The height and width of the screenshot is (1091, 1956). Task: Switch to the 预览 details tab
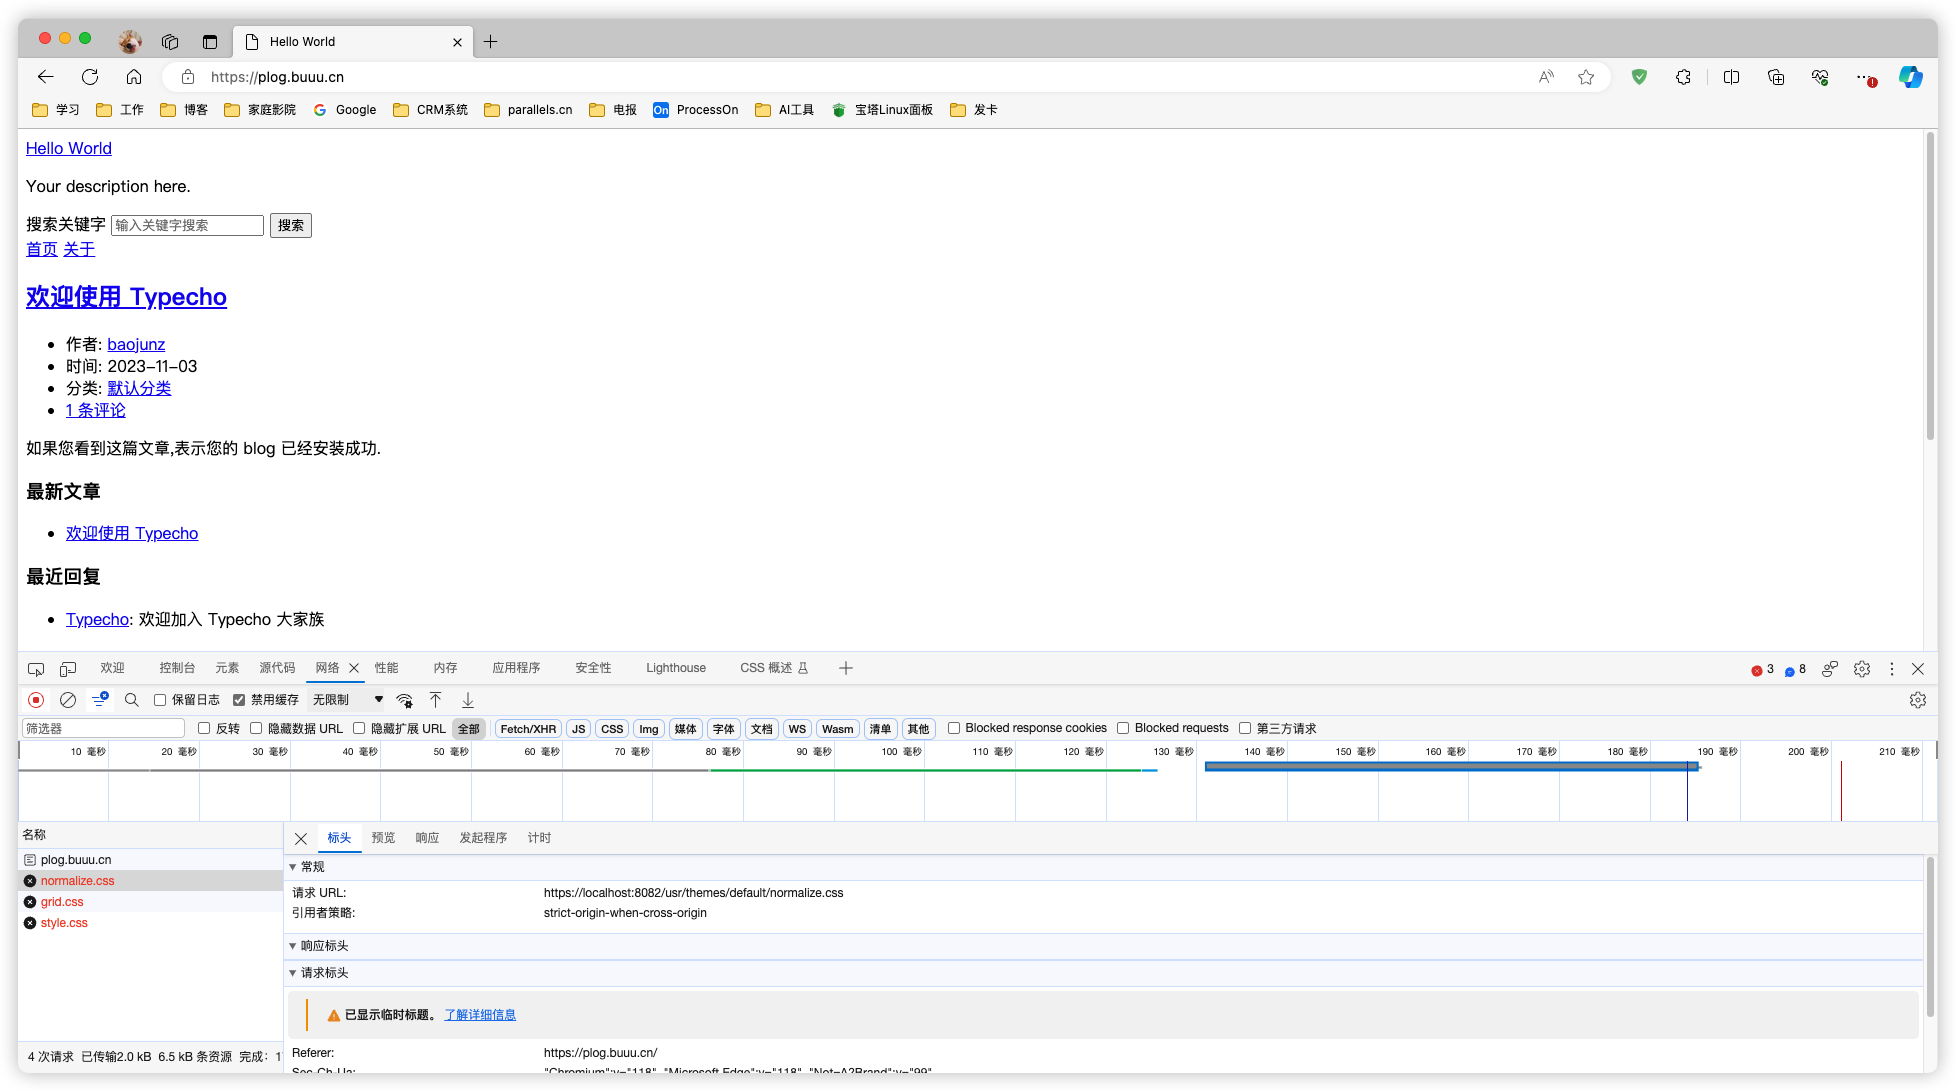pos(383,838)
